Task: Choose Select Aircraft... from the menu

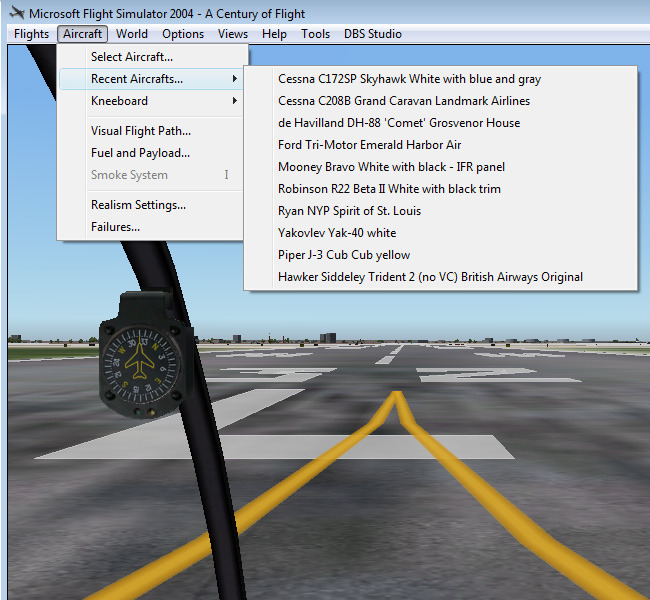Action: click(151, 57)
